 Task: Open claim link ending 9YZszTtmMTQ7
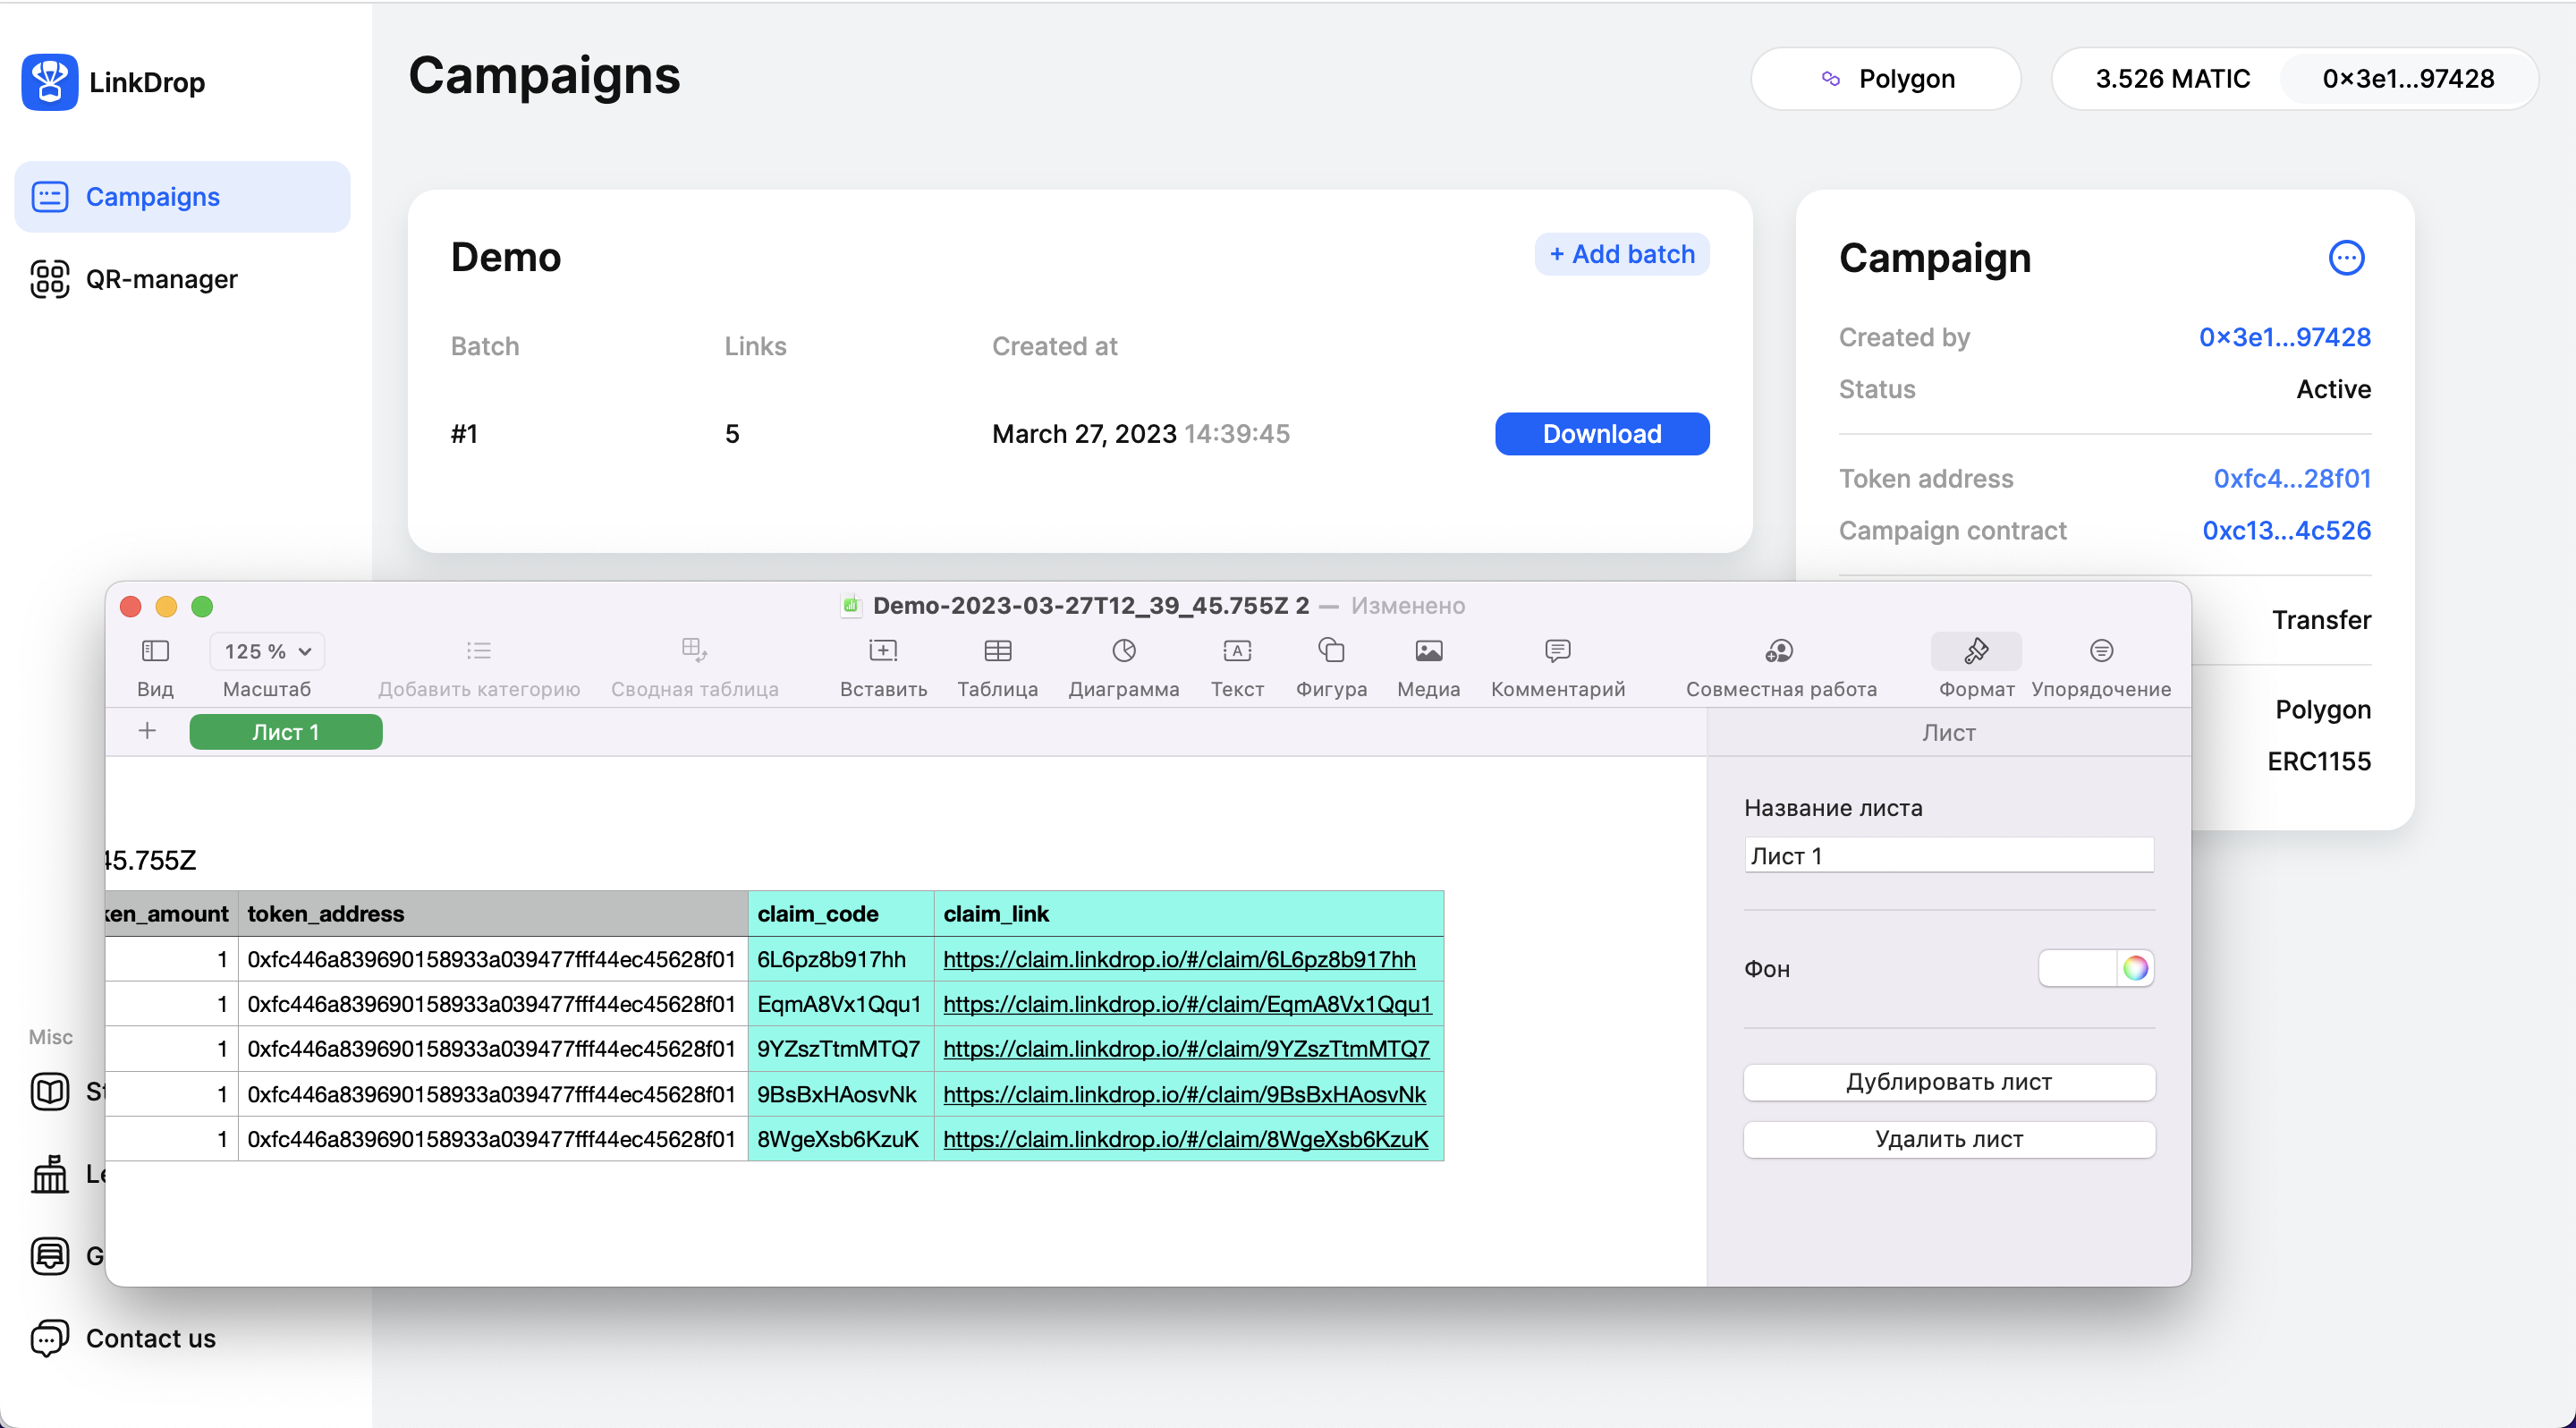[1186, 1049]
